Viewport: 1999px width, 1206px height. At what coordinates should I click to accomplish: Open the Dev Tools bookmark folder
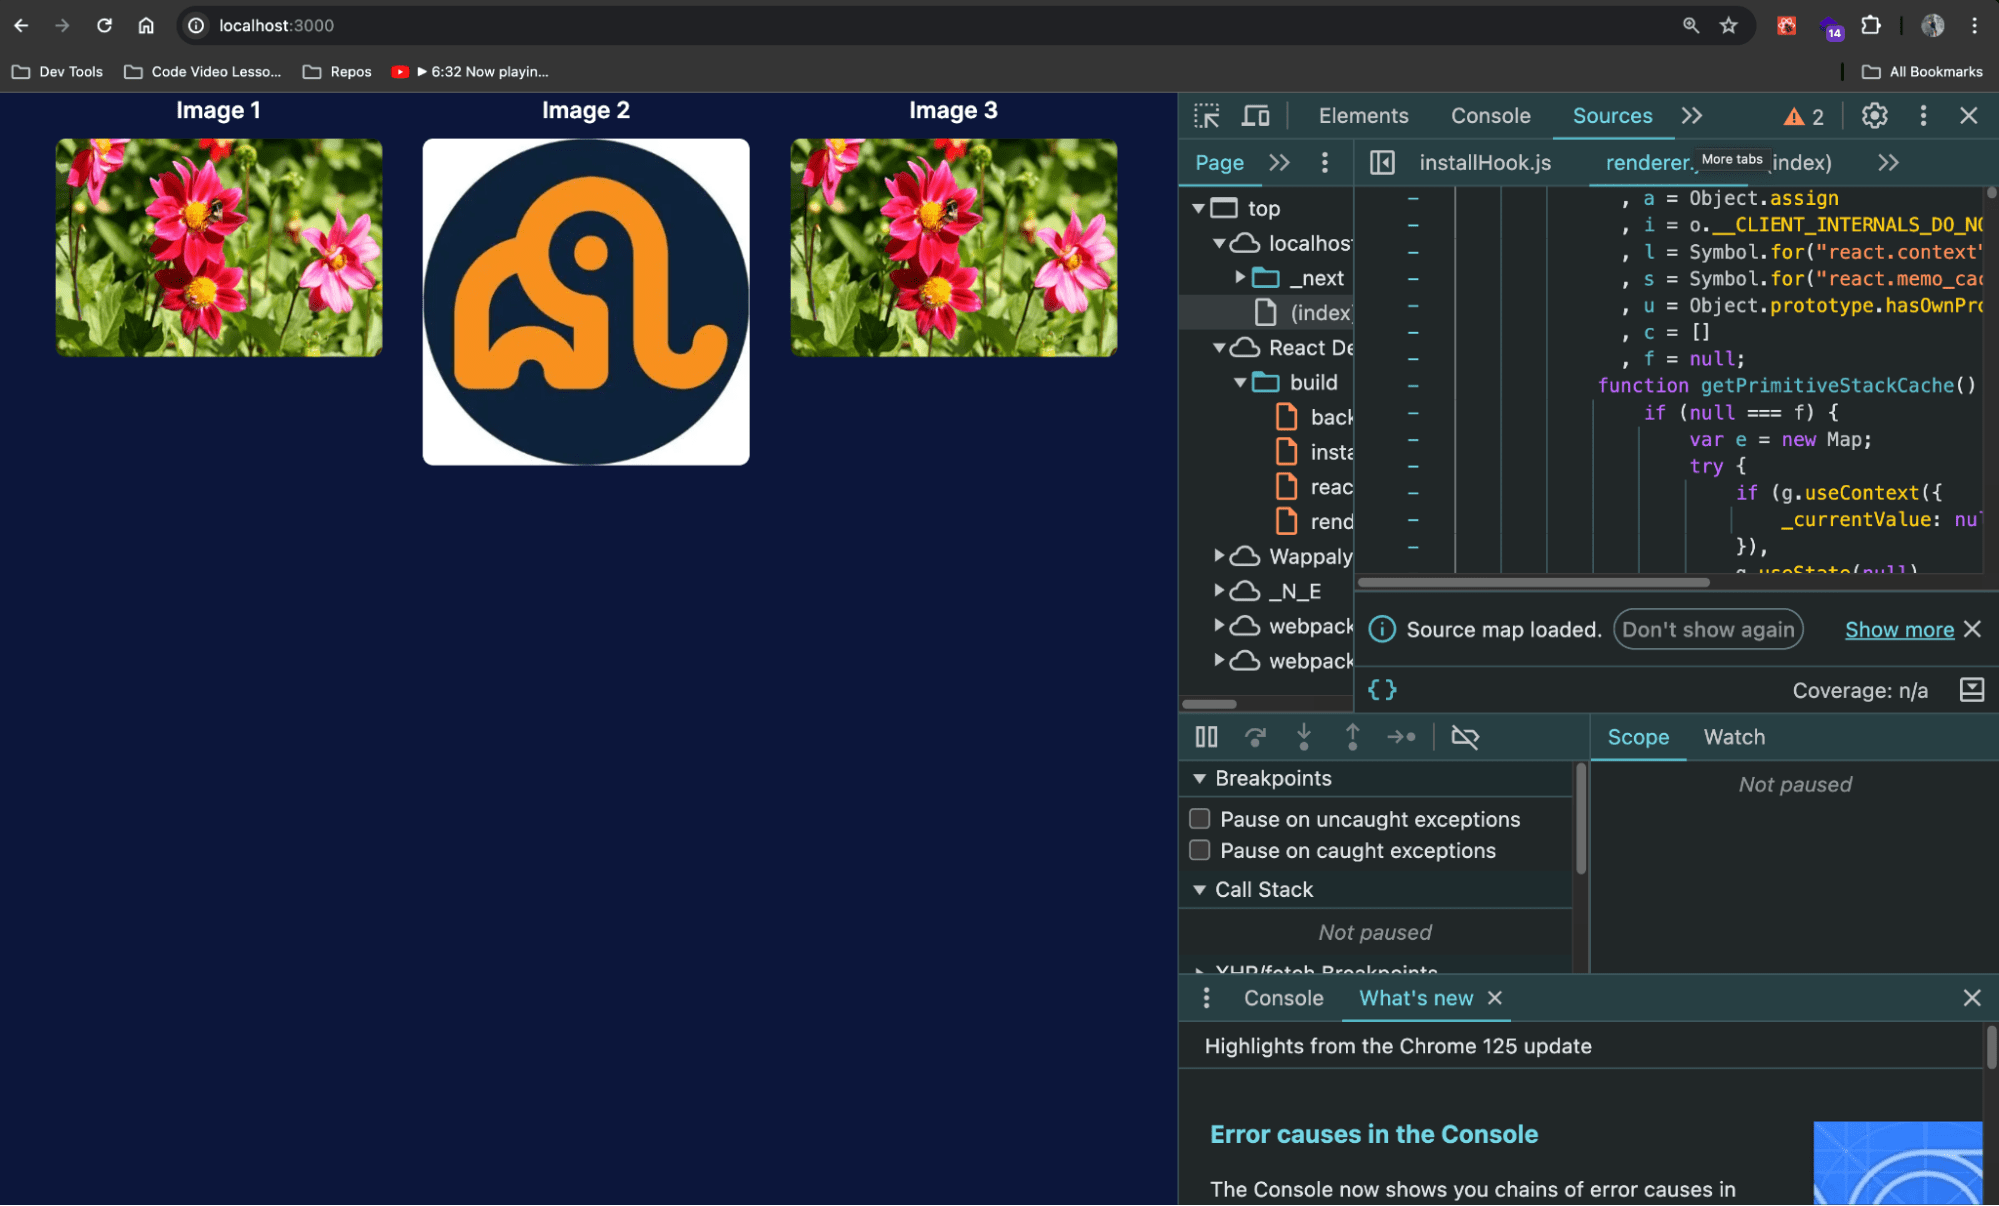pos(57,72)
